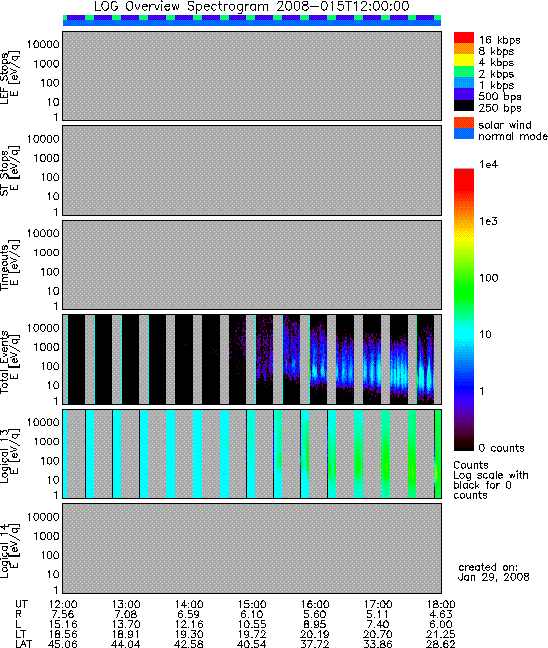
Task: Click the yellow 4 kbps legend swatch
Action: pos(464,60)
